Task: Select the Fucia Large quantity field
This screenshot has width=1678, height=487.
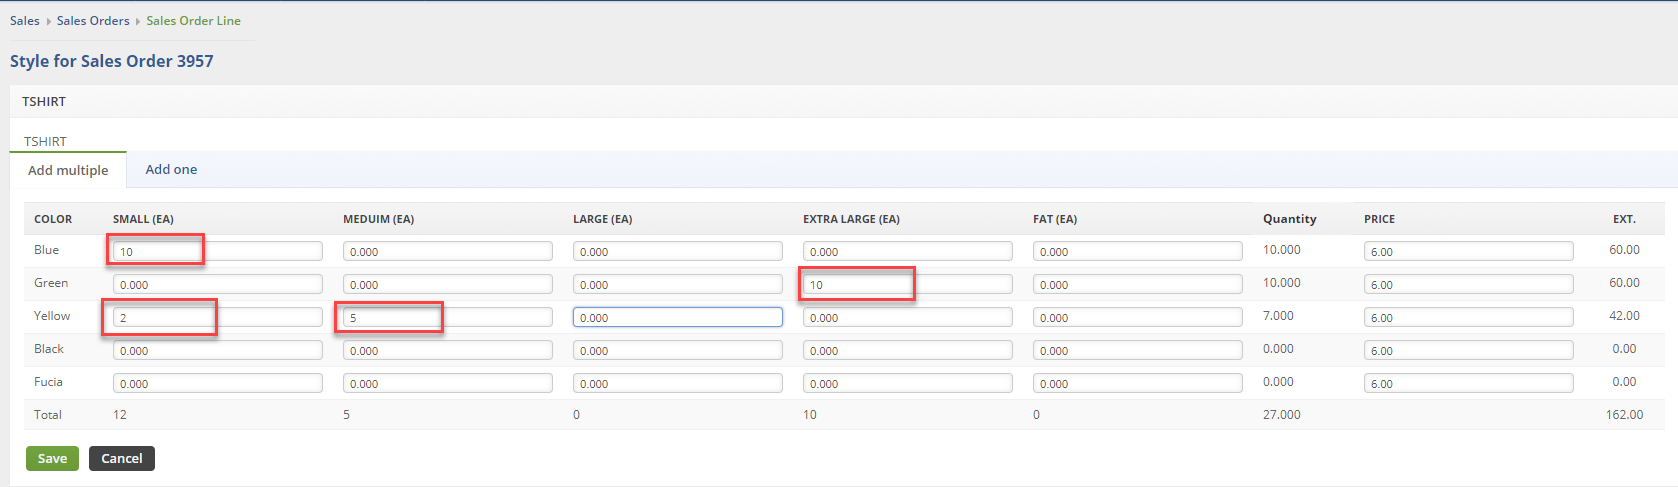Action: click(x=678, y=383)
